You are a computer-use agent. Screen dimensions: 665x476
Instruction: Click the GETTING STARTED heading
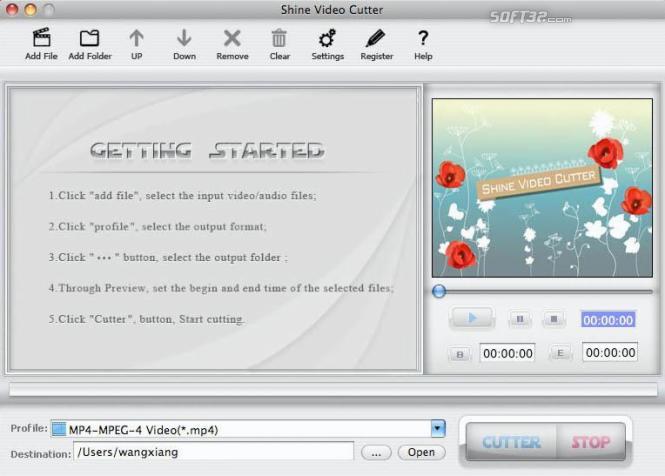click(x=207, y=151)
